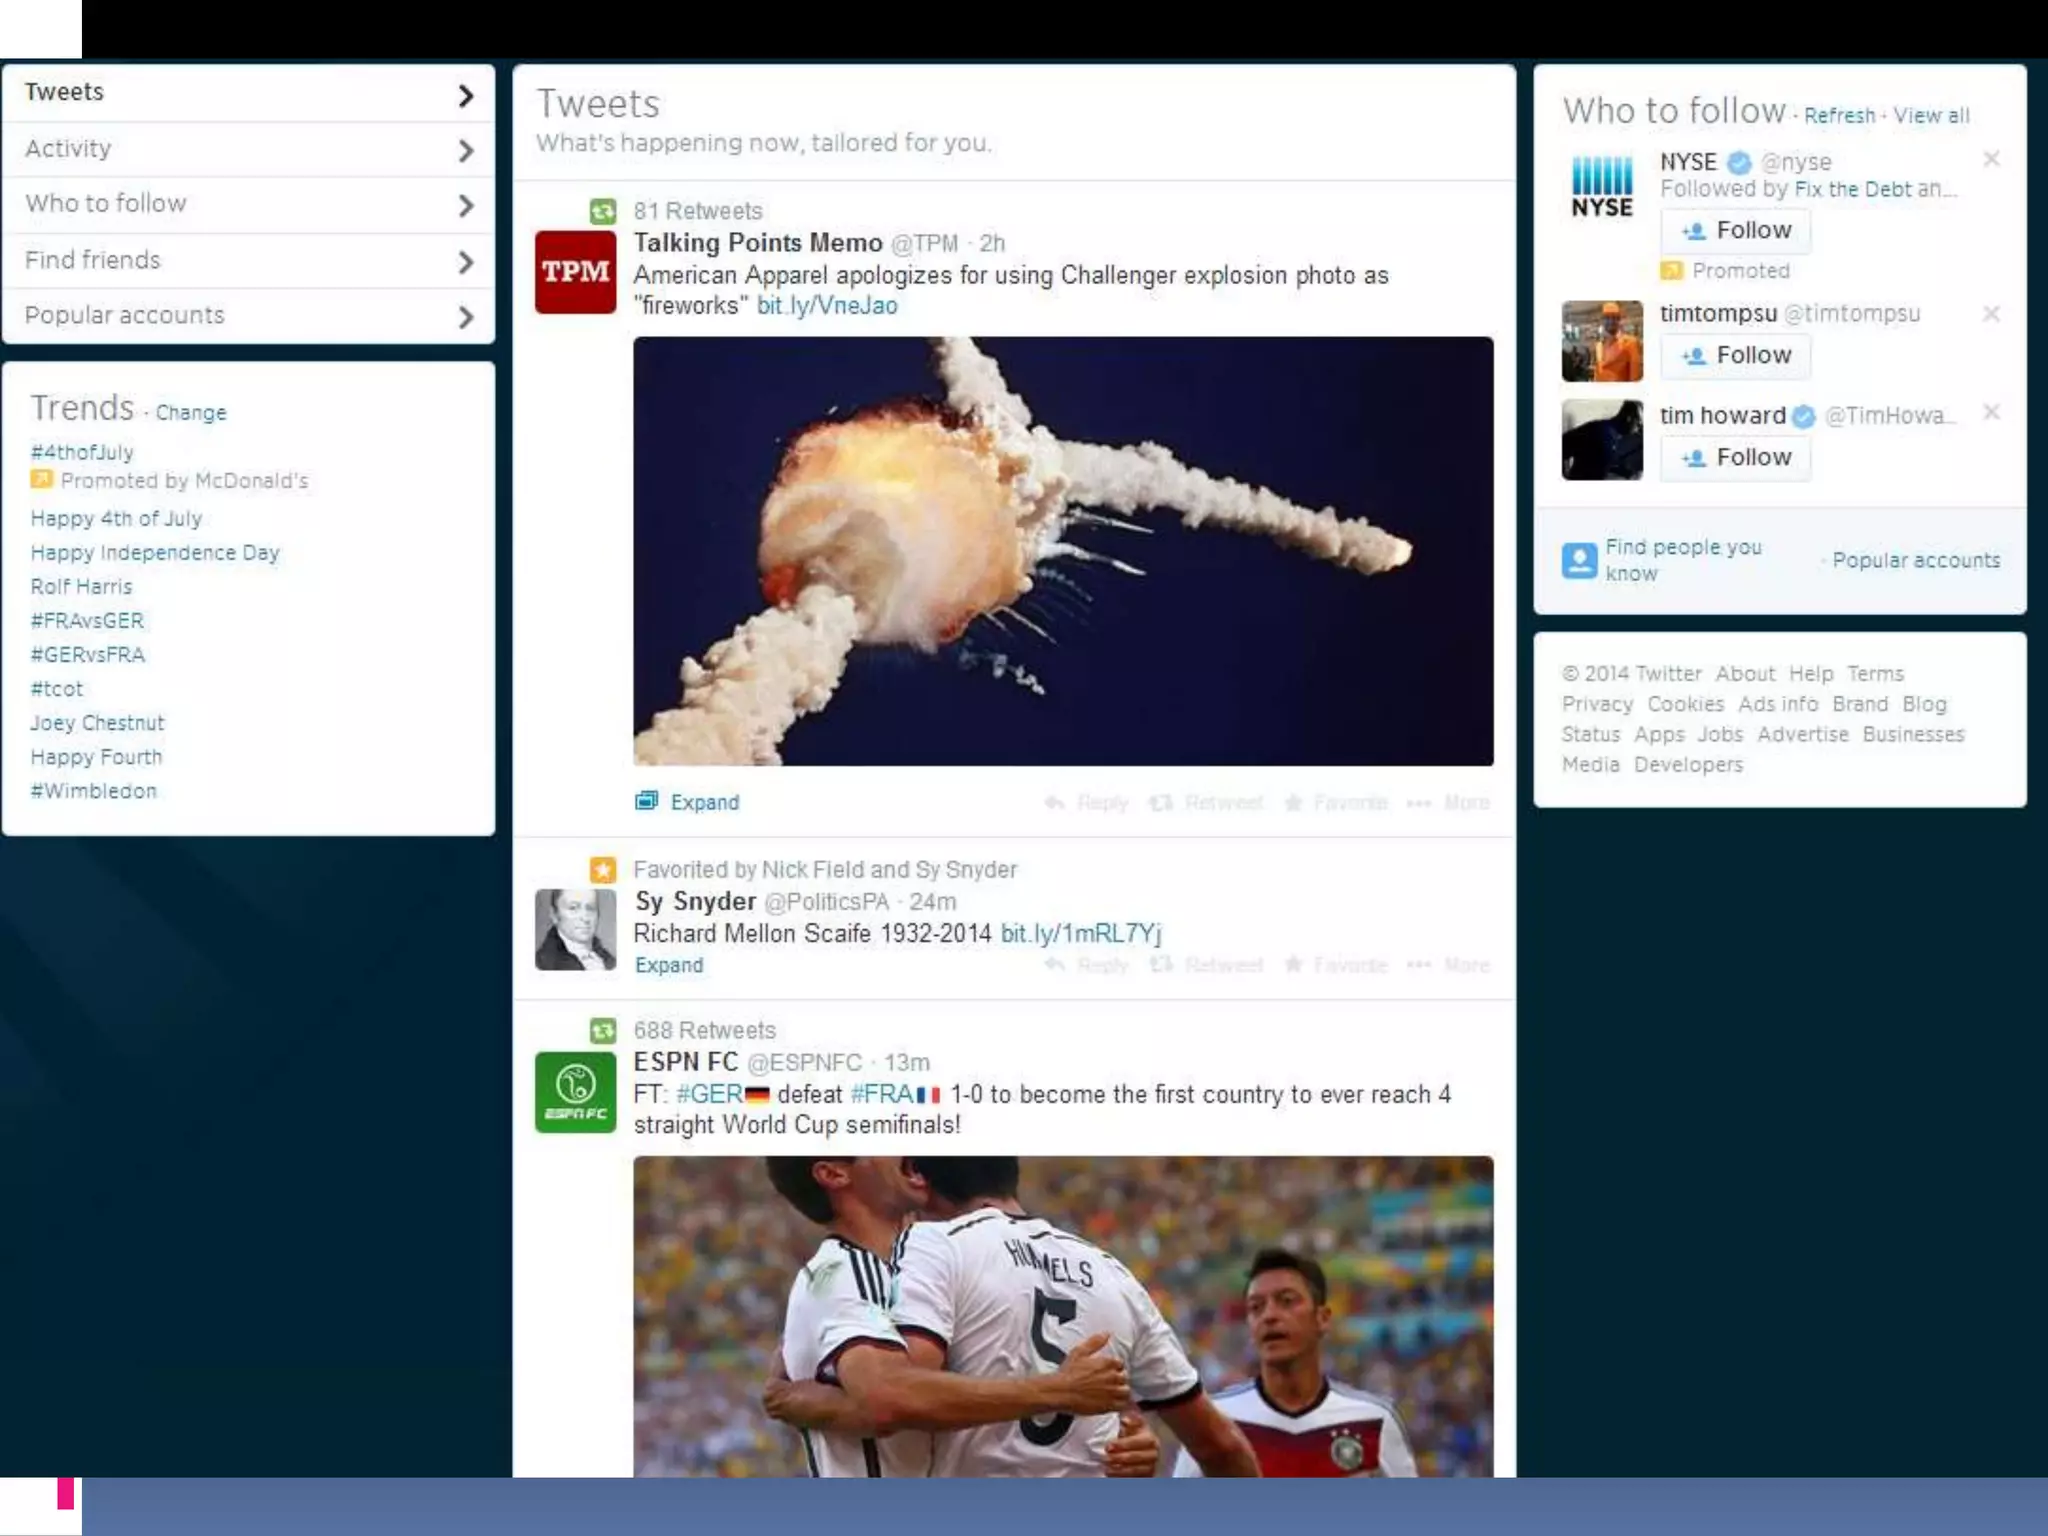Click the promoted icon by McDonald's

click(41, 480)
